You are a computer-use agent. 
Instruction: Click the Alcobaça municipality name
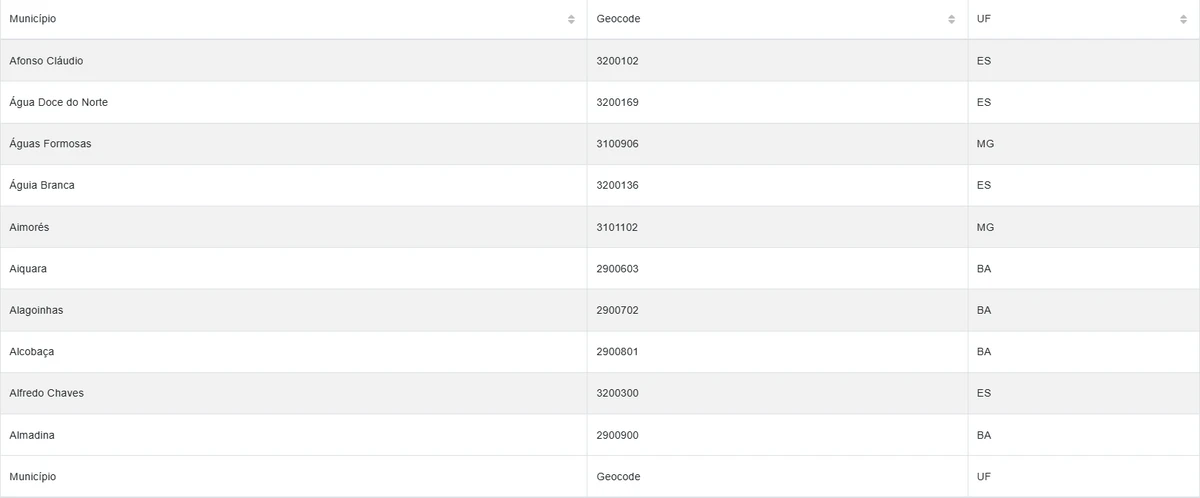(x=34, y=352)
